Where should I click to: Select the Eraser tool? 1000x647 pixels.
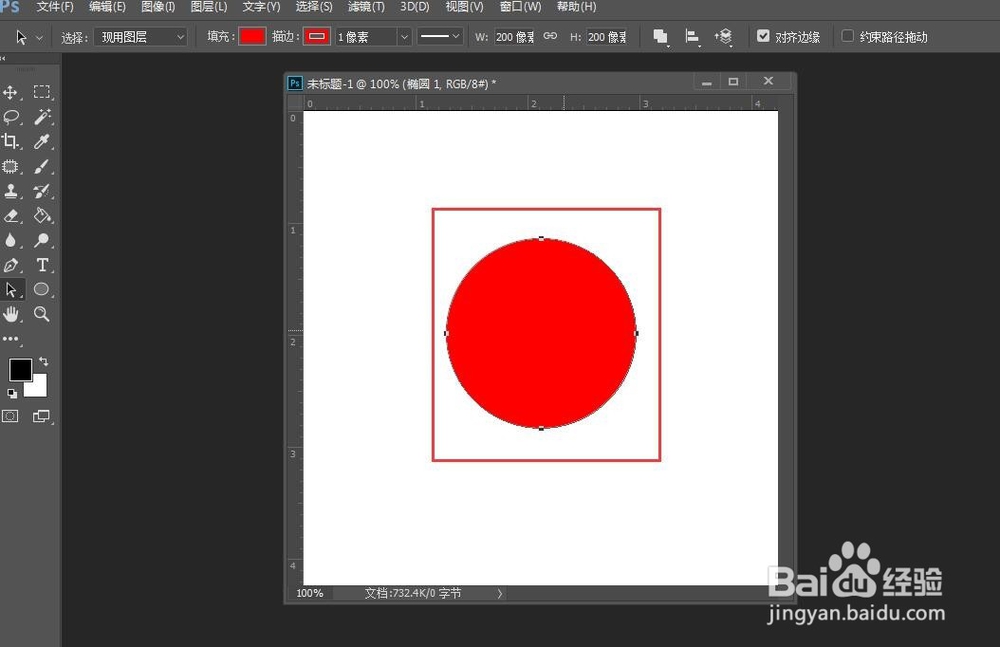(11, 216)
